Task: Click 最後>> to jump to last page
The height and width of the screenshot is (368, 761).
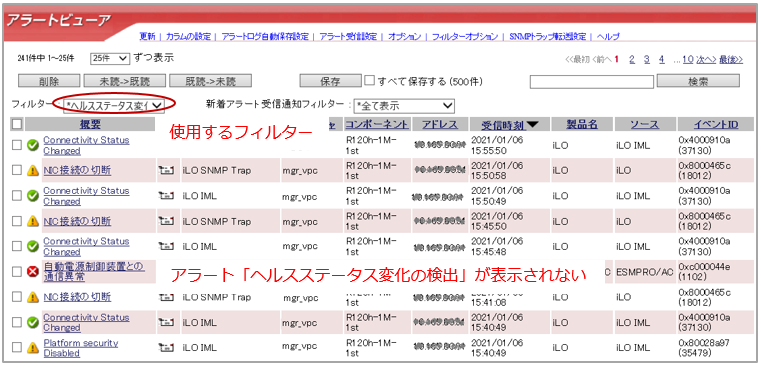Action: point(731,59)
